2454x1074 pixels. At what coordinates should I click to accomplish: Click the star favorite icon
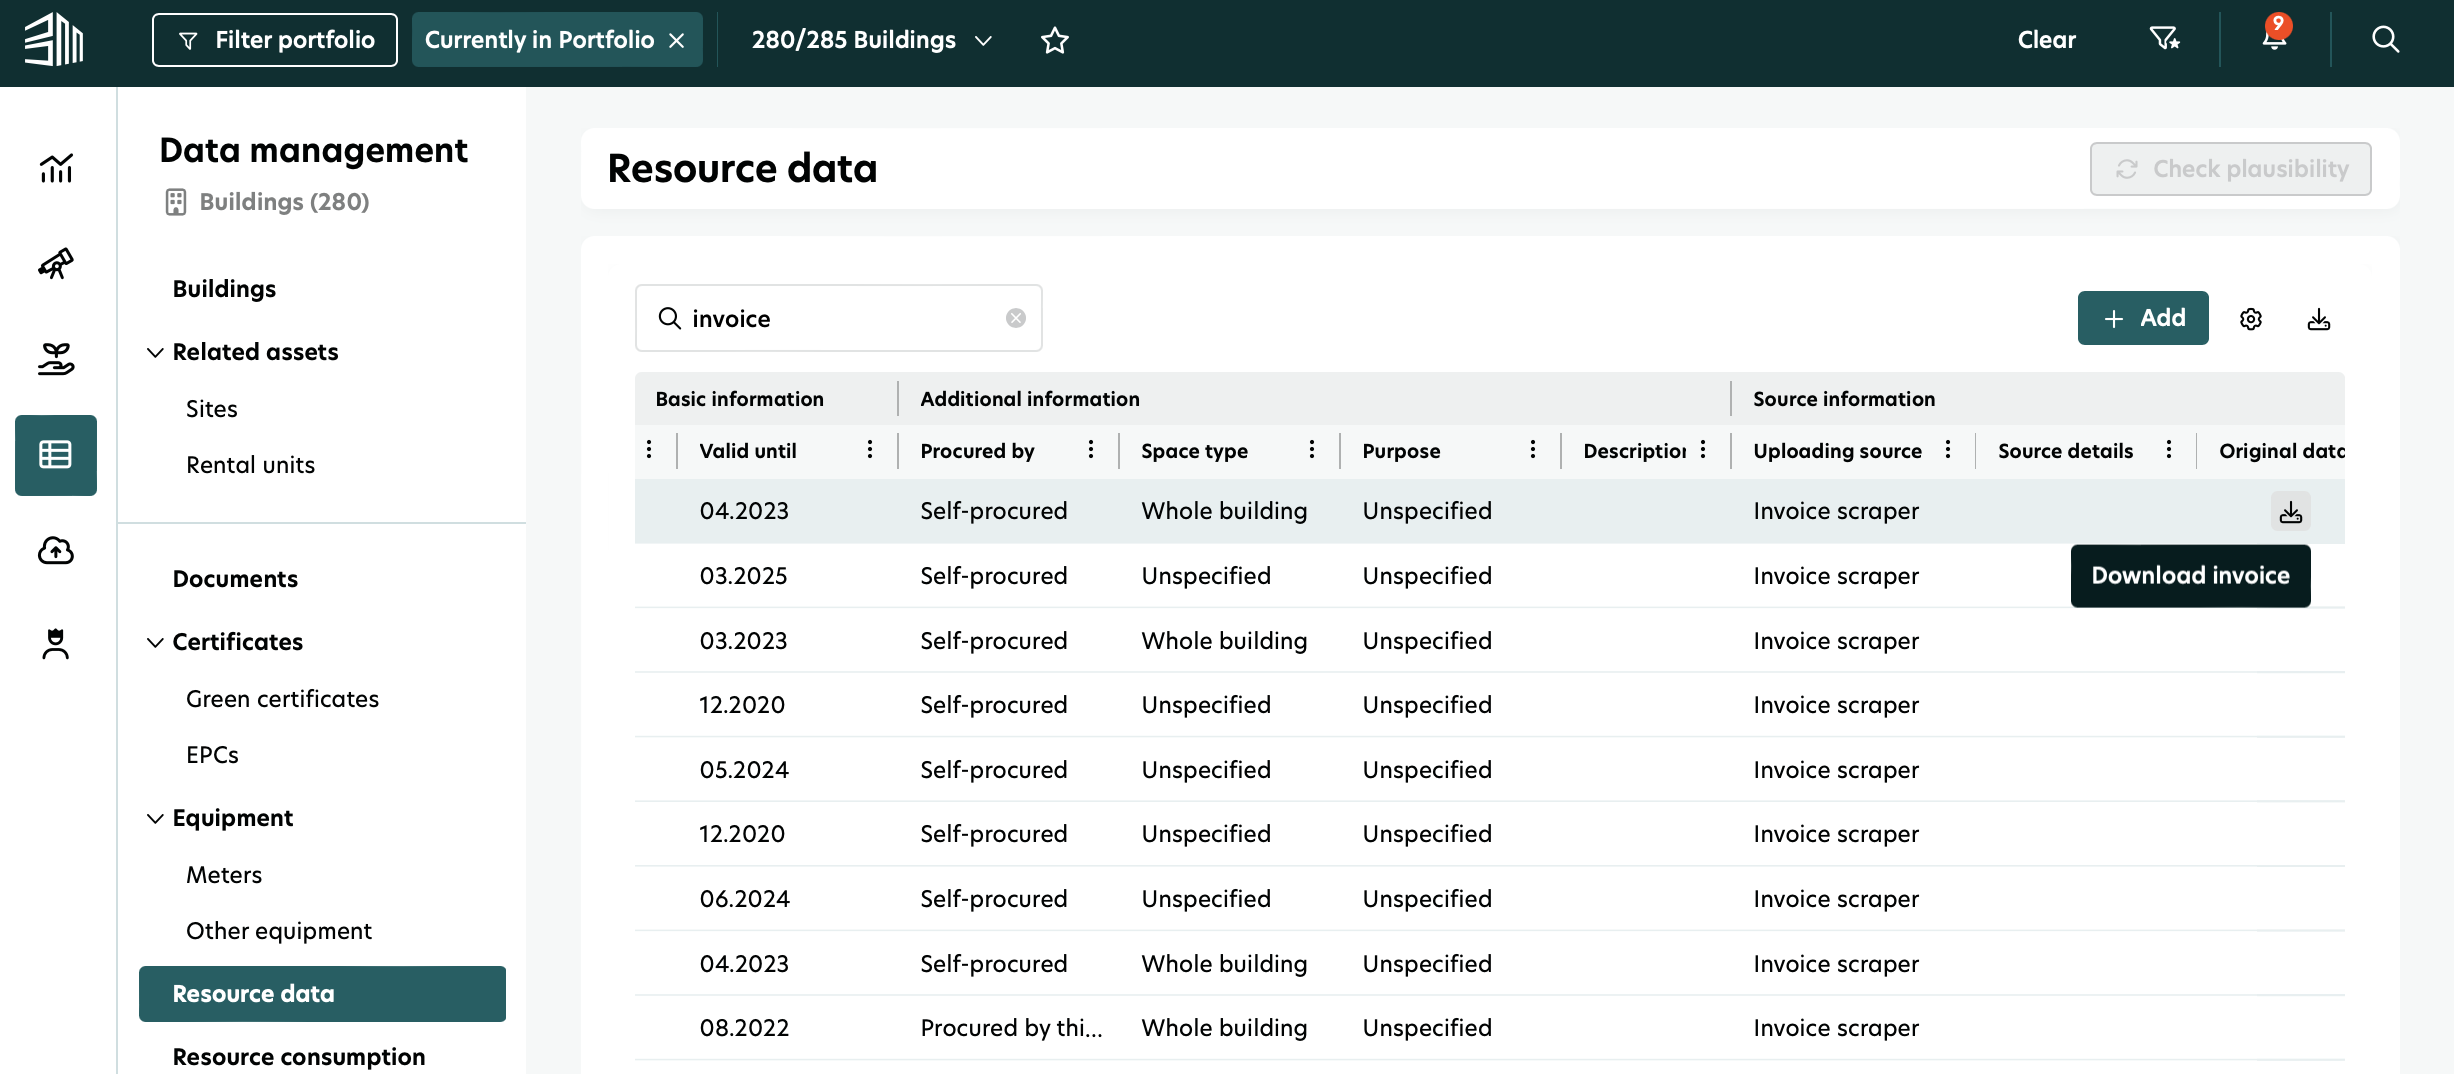pos(1055,40)
